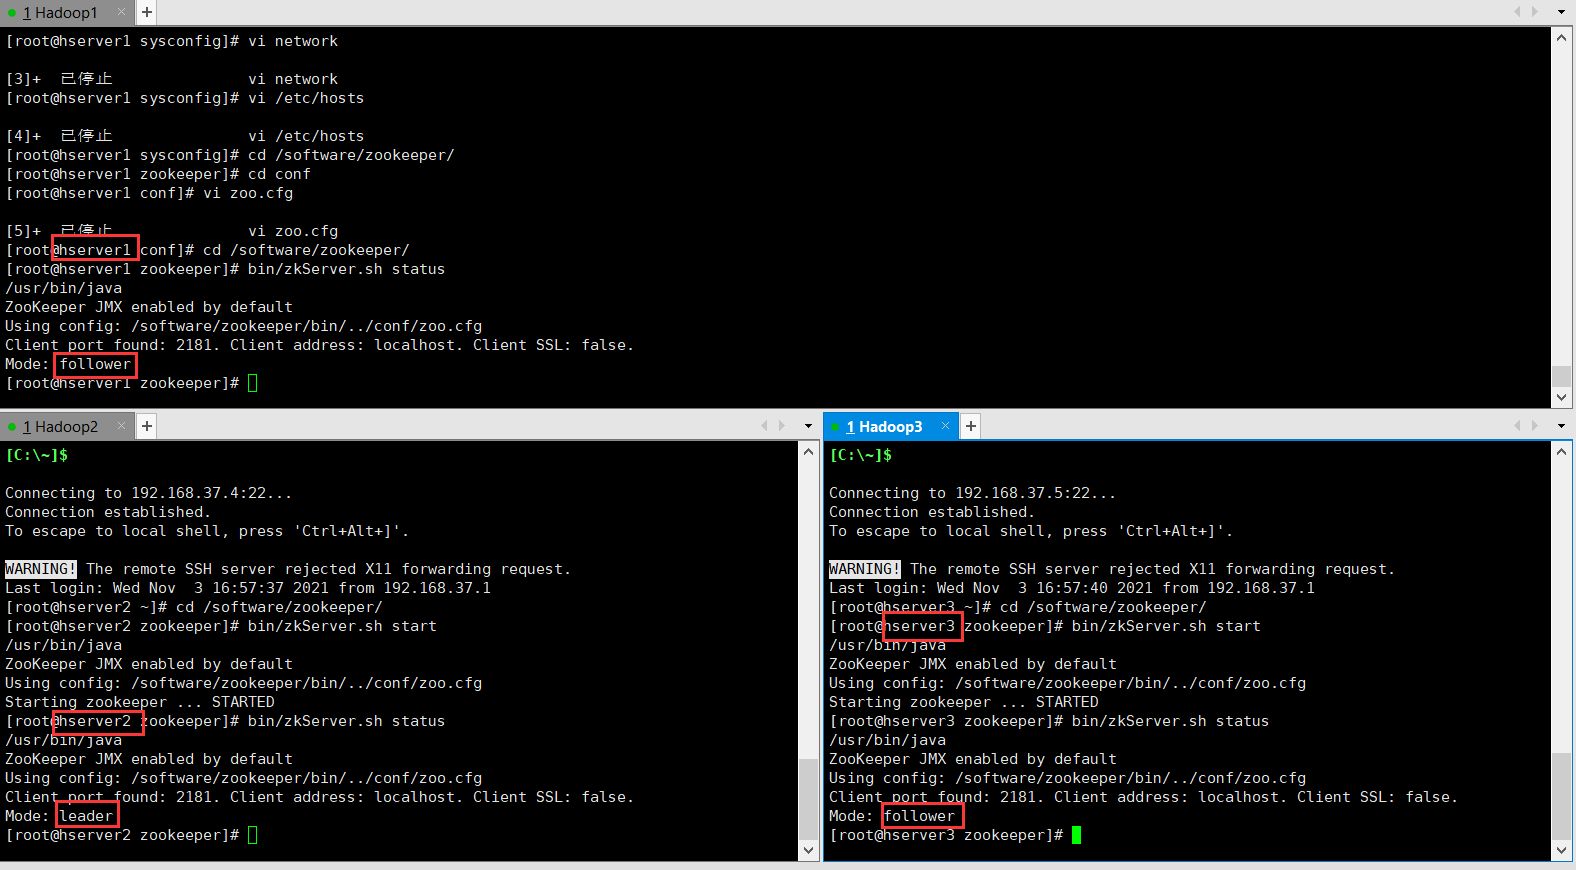
Task: Click the Hadoop2 scrollbar thumb
Action: tap(809, 799)
